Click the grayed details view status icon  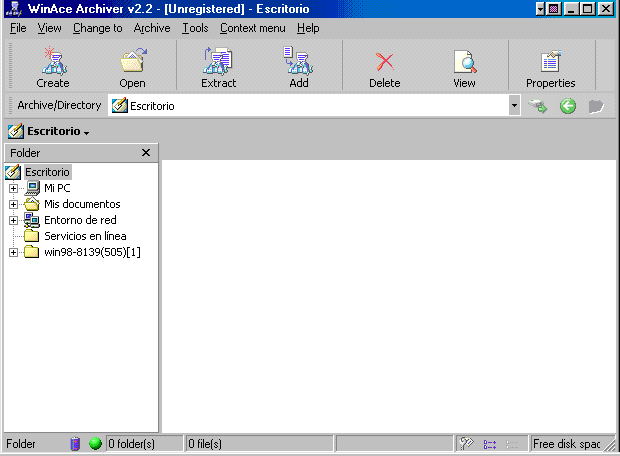[x=512, y=445]
